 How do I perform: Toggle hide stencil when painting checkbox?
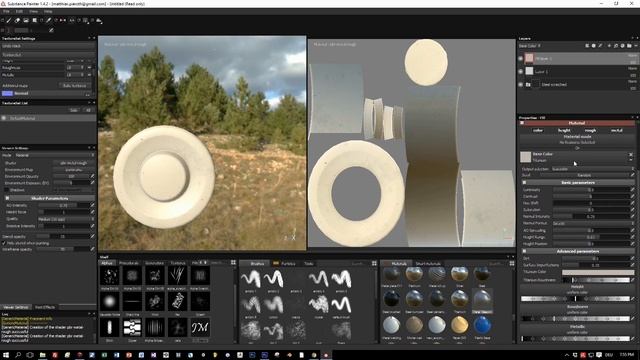tap(4, 243)
